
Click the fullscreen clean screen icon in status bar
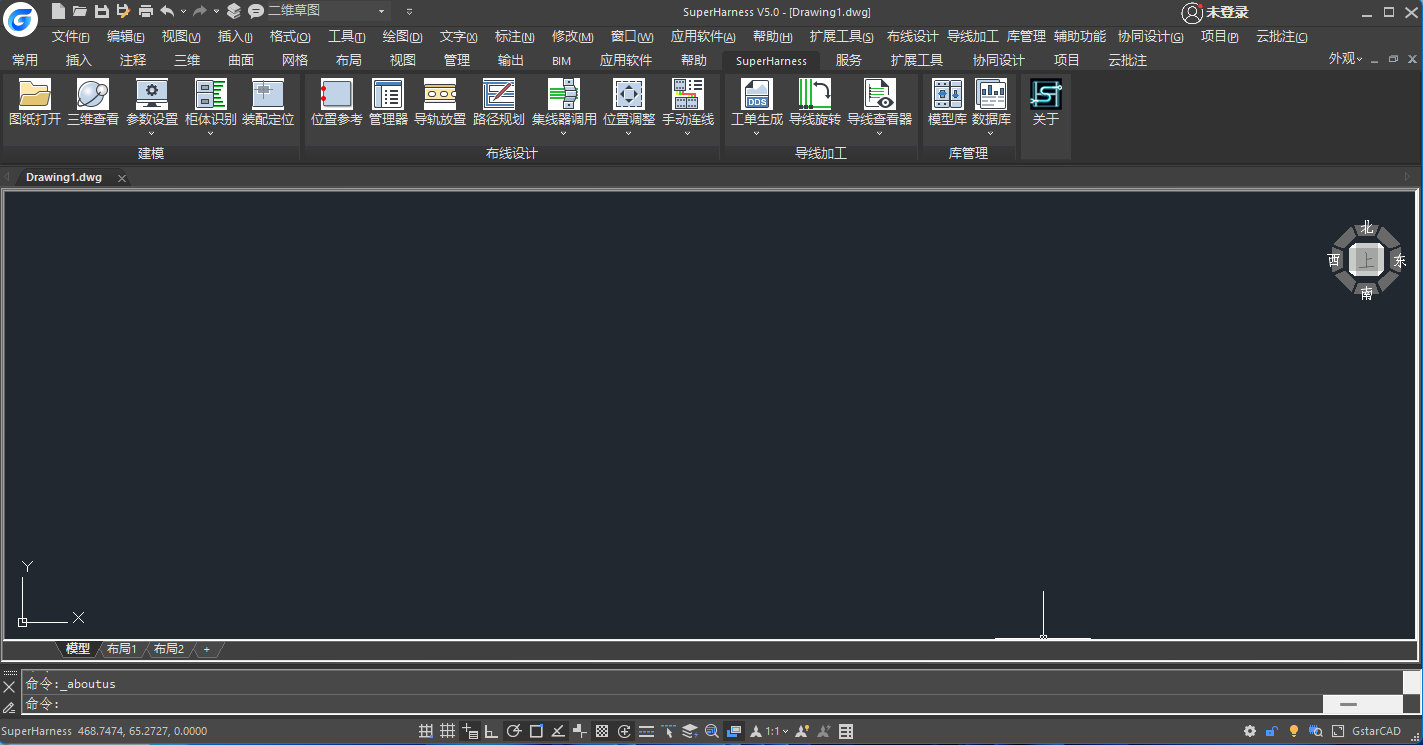point(1337,732)
